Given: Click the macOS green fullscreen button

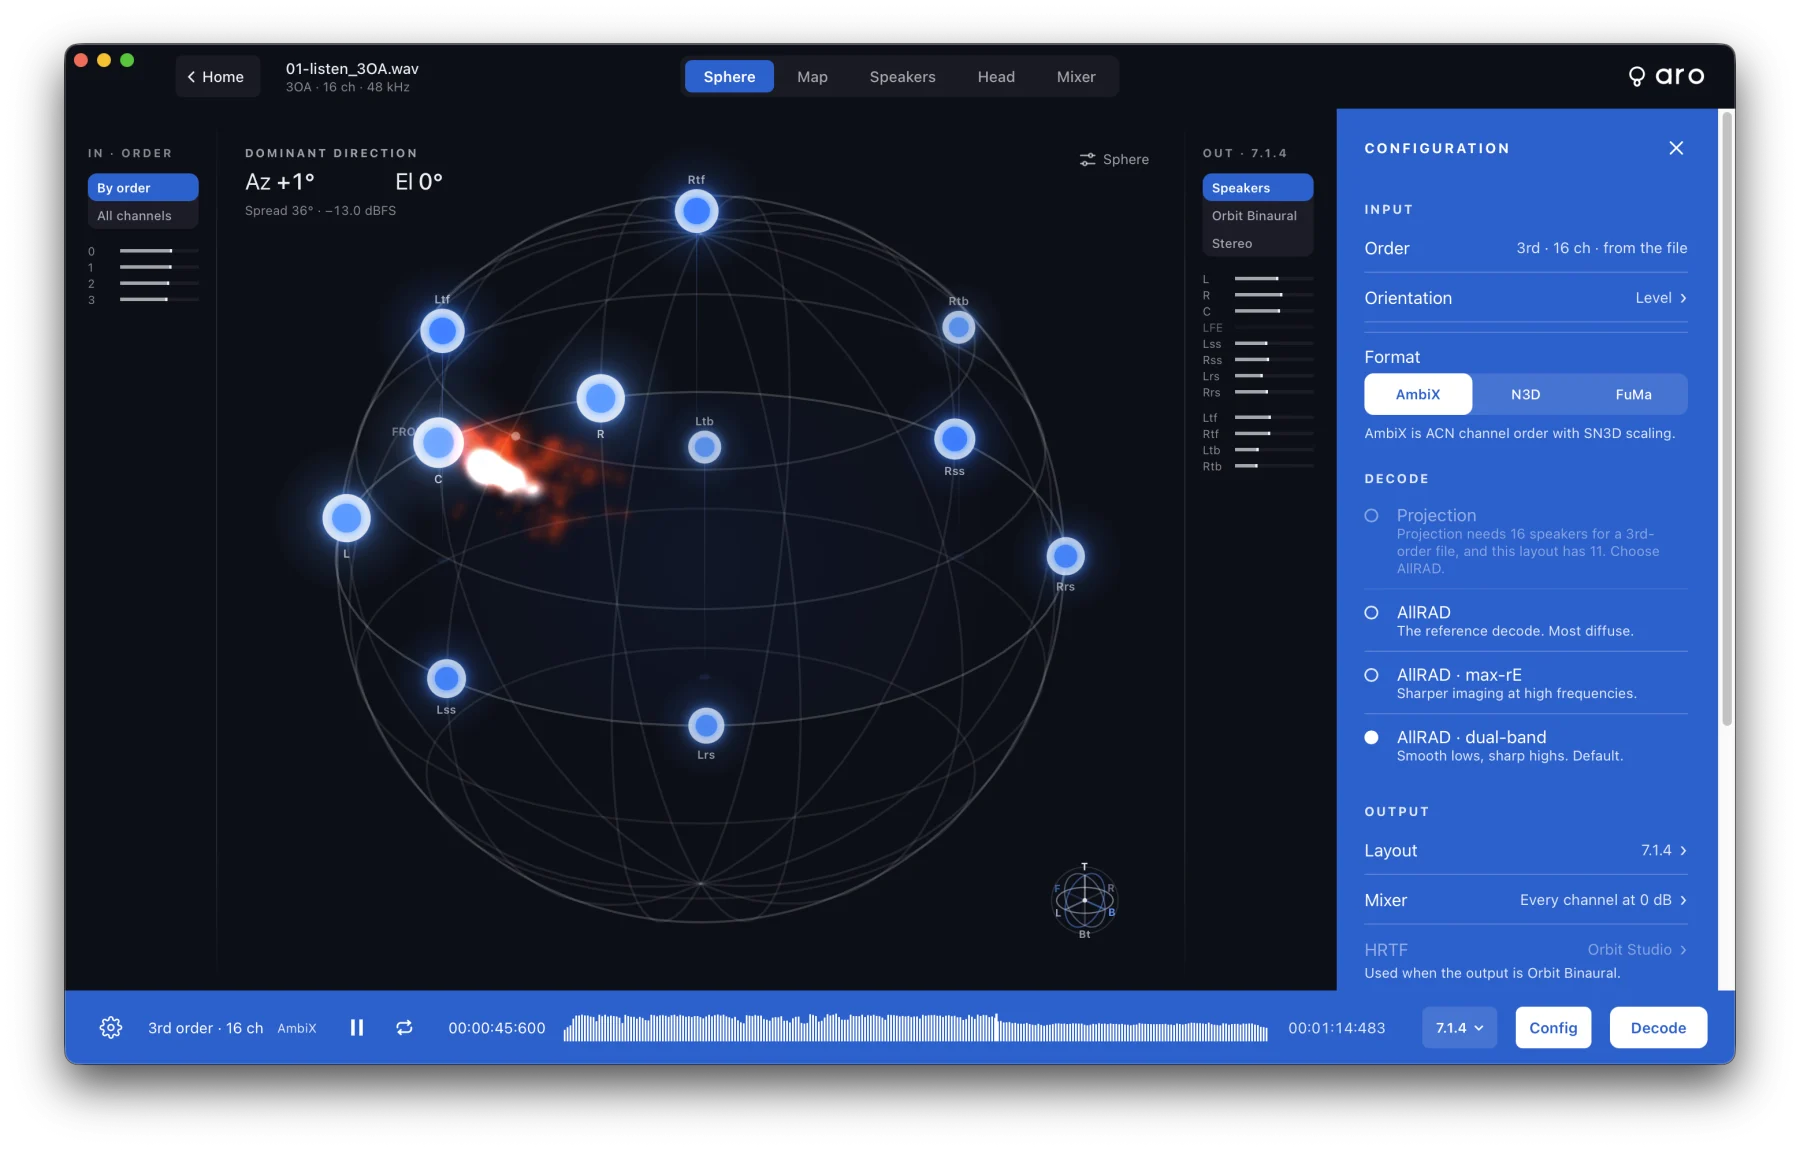Looking at the screenshot, I should point(127,60).
